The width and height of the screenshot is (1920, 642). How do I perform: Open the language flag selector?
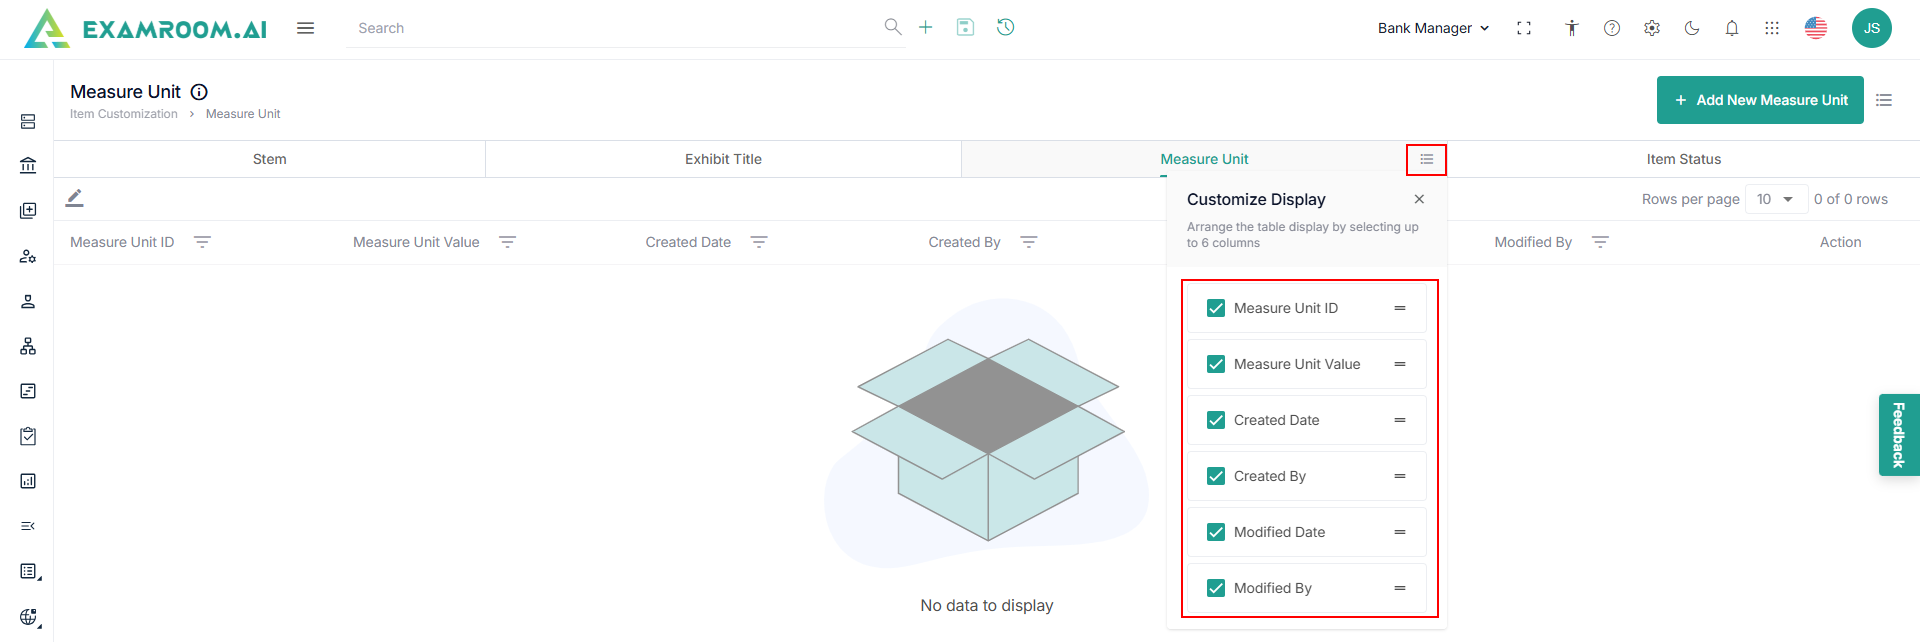1816,28
